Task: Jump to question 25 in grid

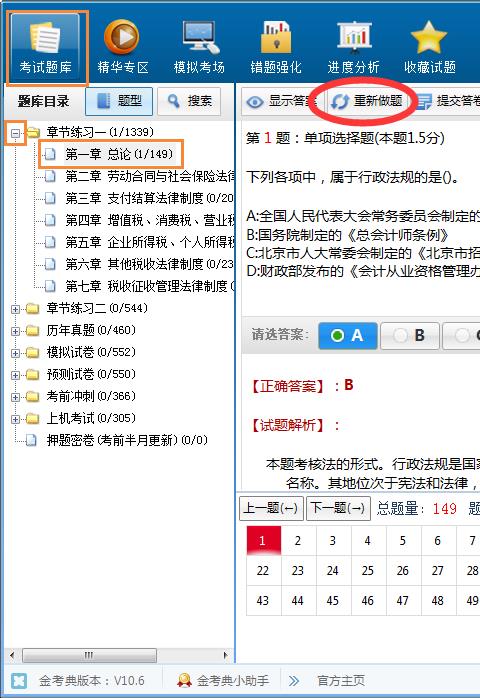Action: pyautogui.click(x=368, y=570)
